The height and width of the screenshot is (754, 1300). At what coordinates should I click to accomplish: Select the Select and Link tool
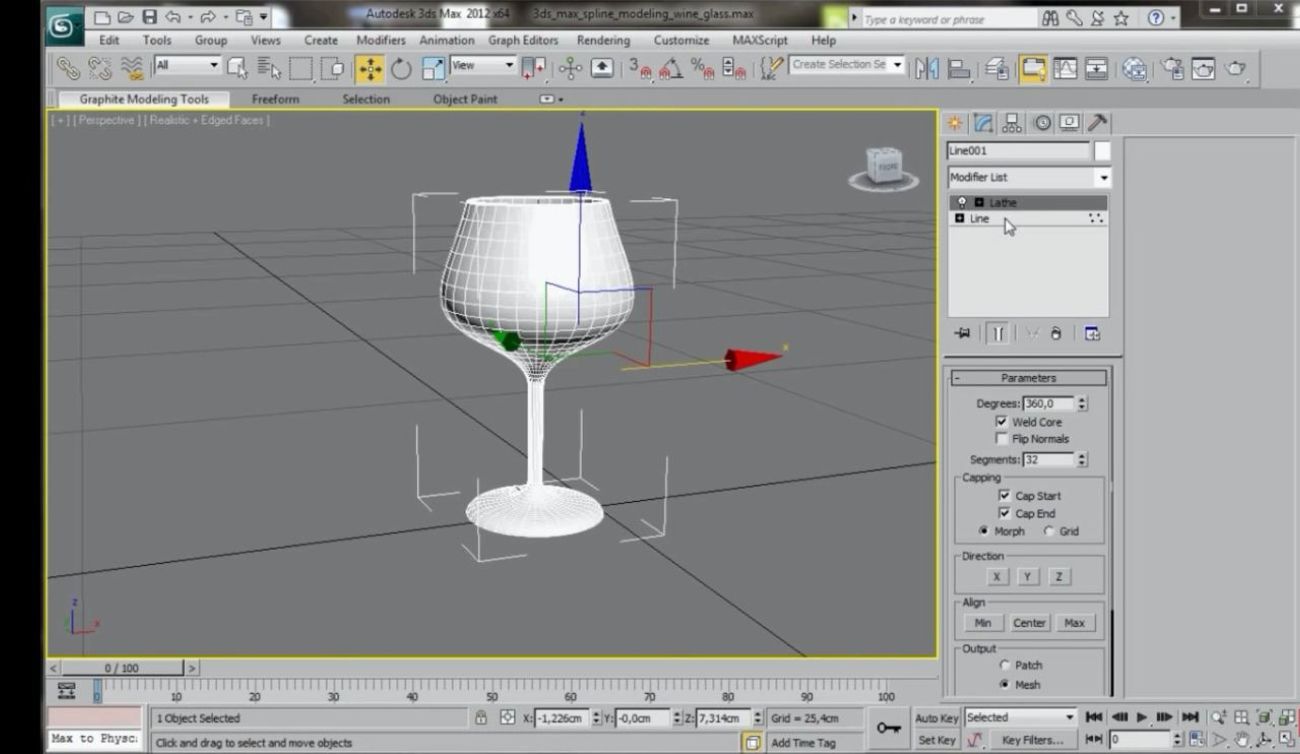click(x=68, y=68)
